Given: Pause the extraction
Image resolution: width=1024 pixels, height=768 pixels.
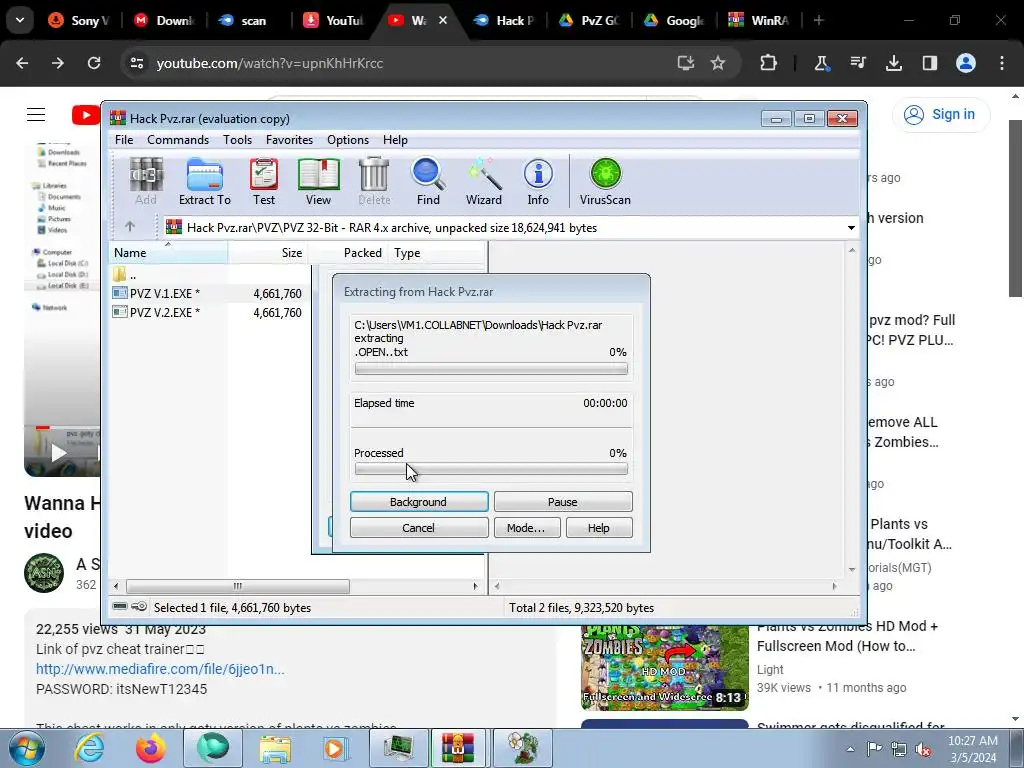Looking at the screenshot, I should (x=563, y=502).
